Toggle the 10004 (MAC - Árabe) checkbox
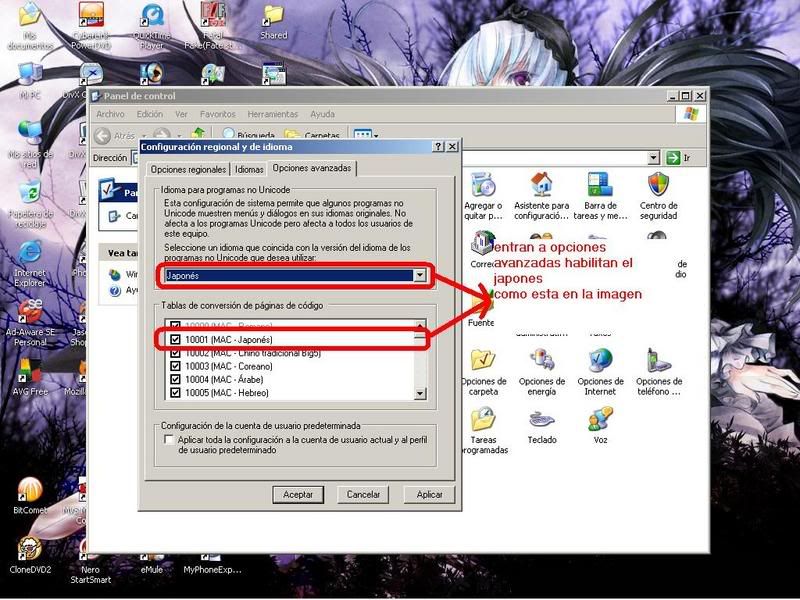The width and height of the screenshot is (800, 600). 176,379
